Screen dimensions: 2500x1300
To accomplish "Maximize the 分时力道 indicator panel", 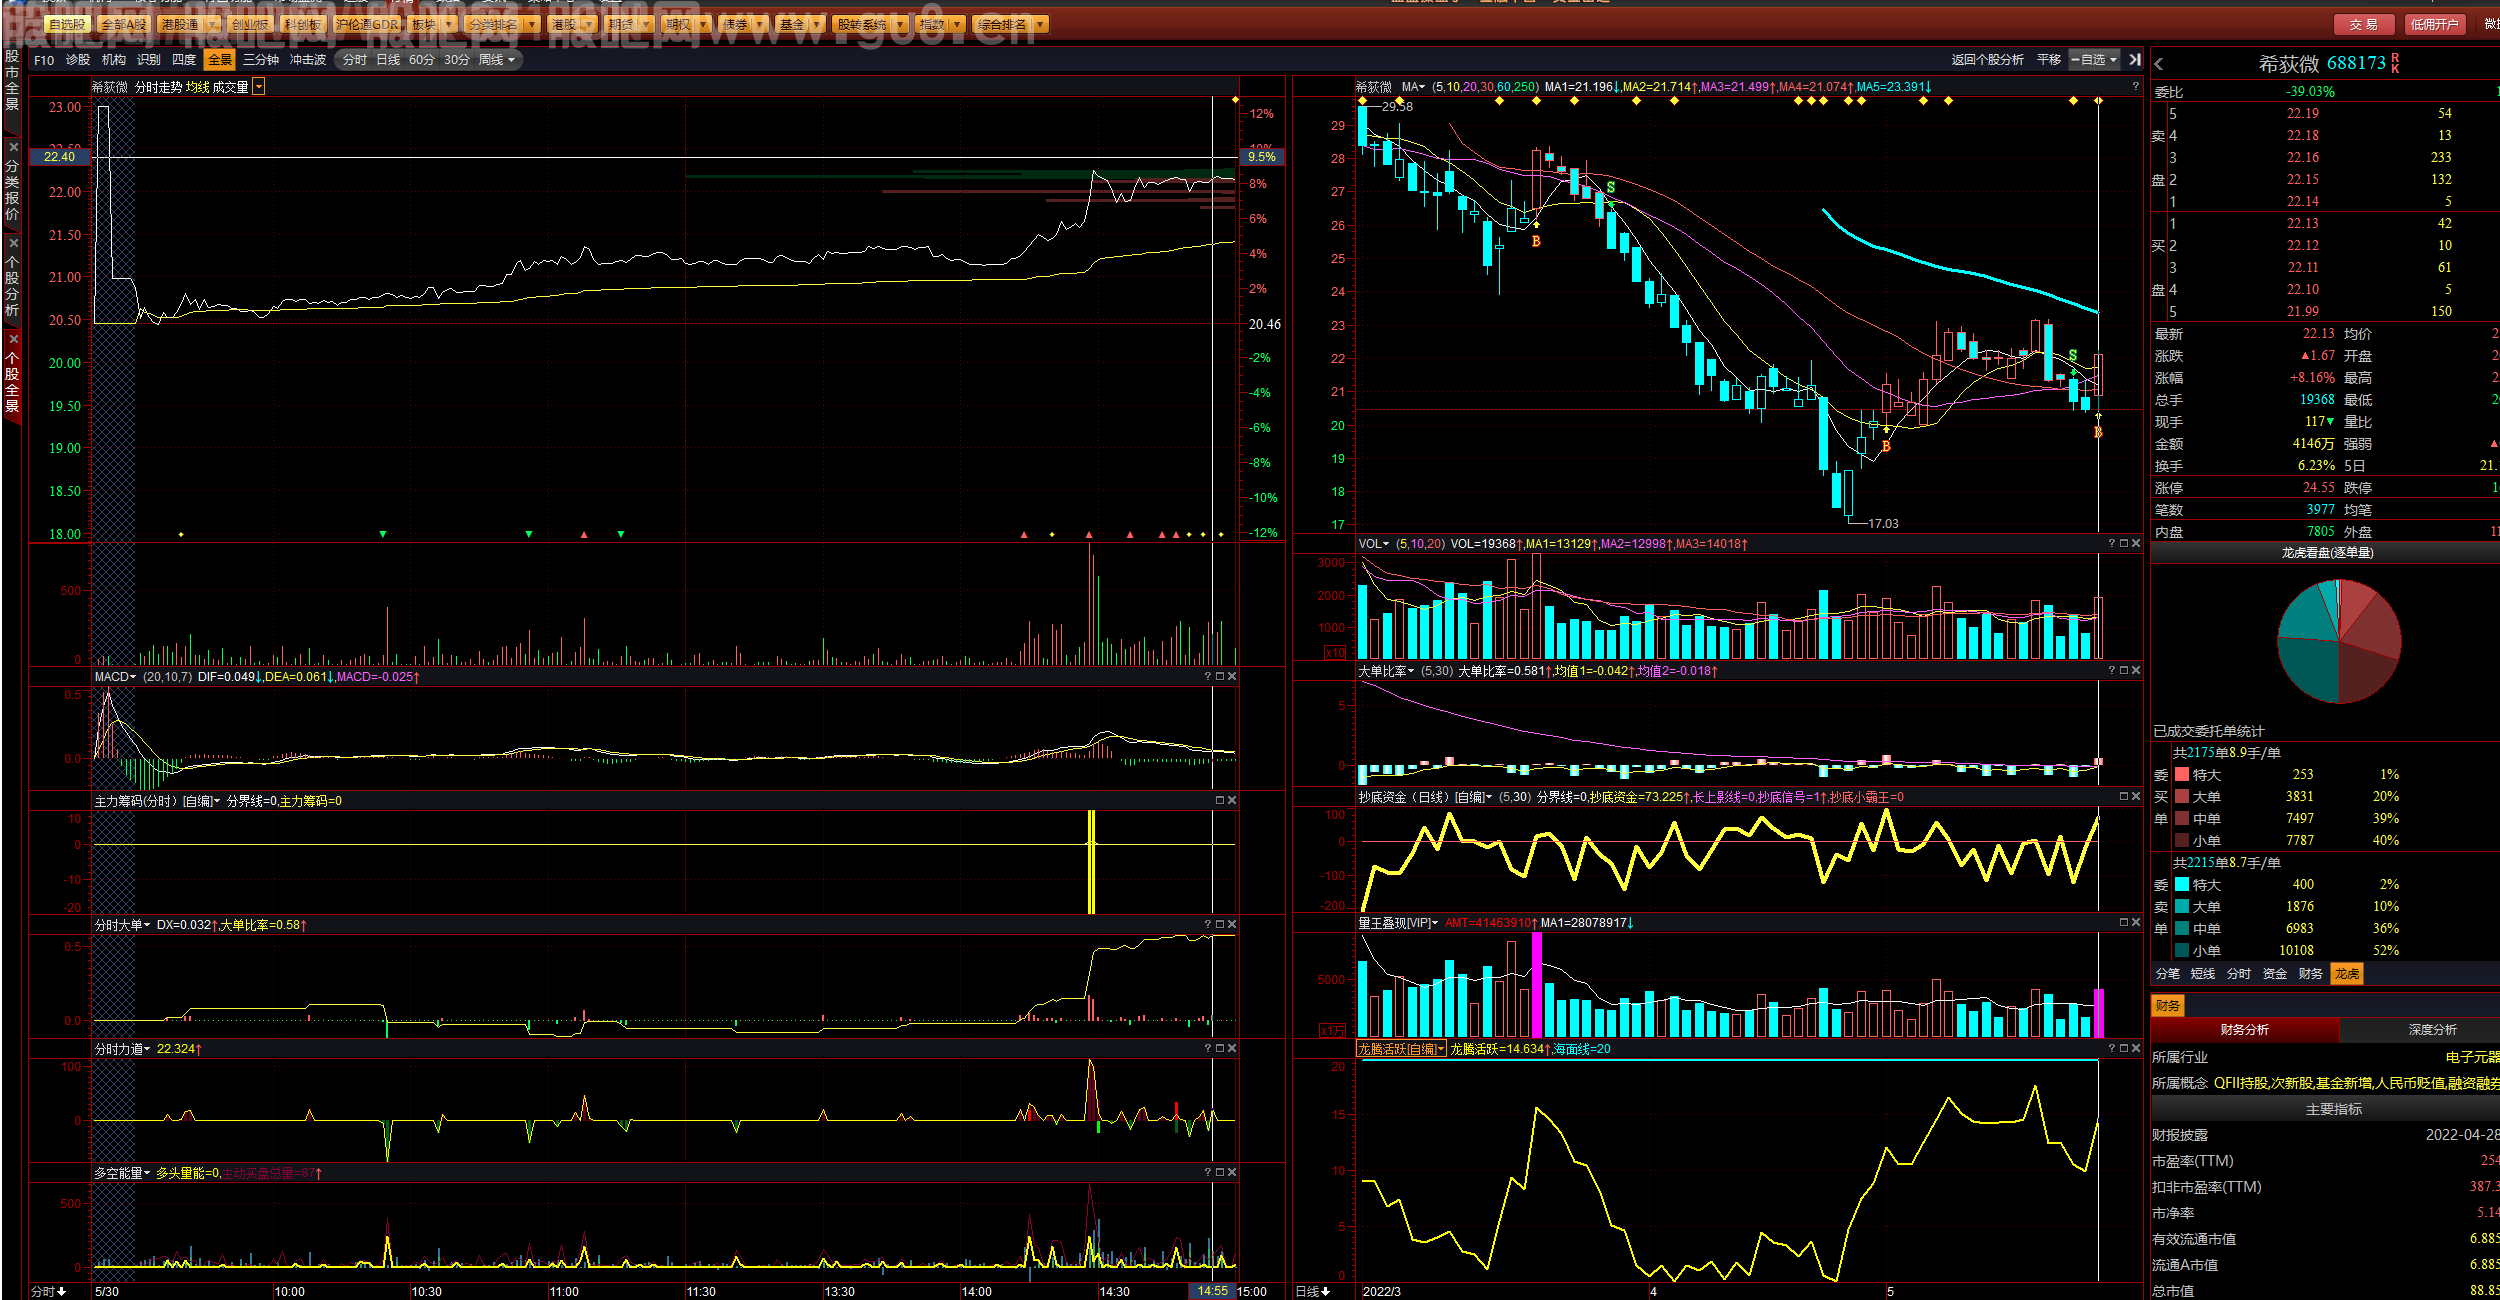I will pos(1220,1049).
